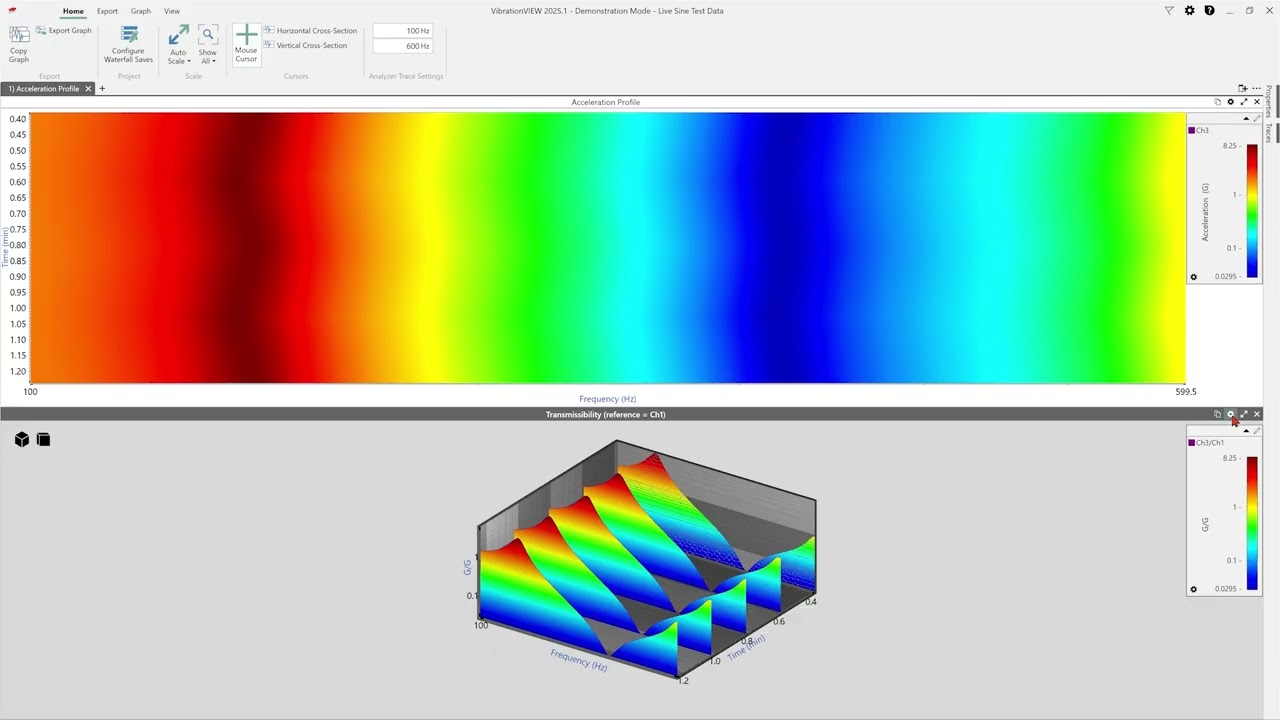
Task: Click the 3D cube view icon
Action: coord(21,439)
